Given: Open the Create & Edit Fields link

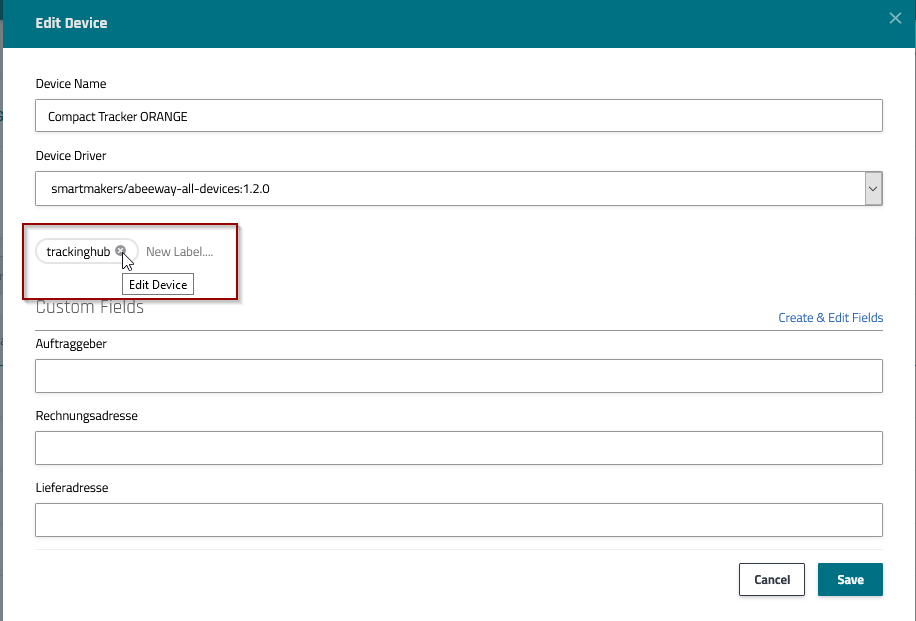Looking at the screenshot, I should (x=830, y=318).
